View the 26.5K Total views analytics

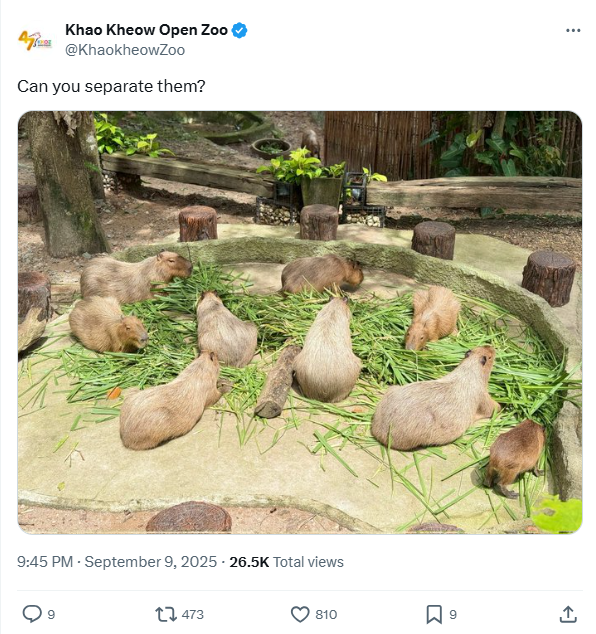(287, 562)
